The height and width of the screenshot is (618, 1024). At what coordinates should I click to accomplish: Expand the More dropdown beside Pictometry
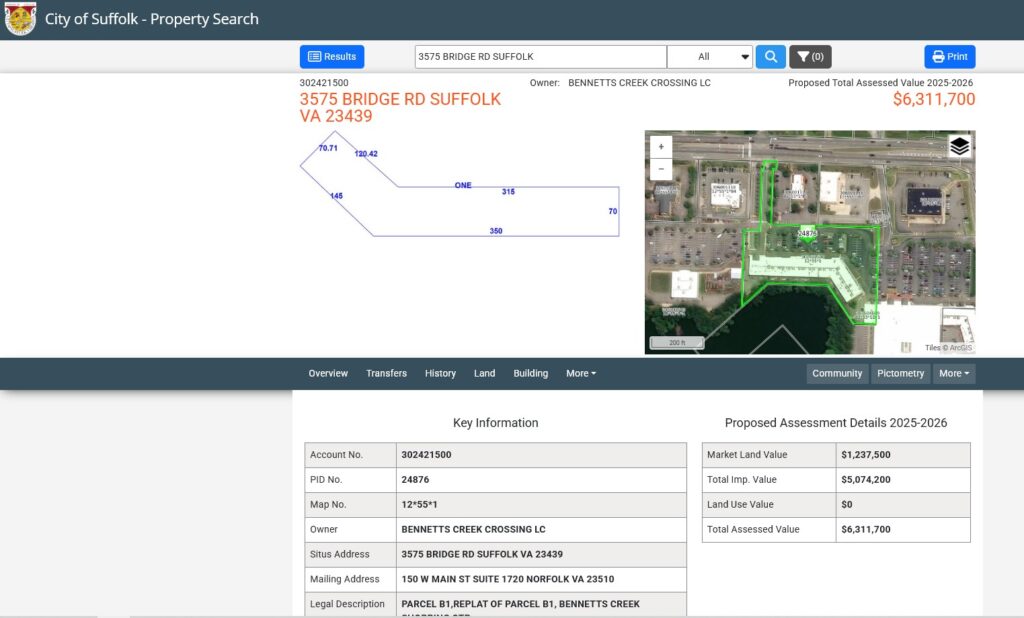pos(953,374)
